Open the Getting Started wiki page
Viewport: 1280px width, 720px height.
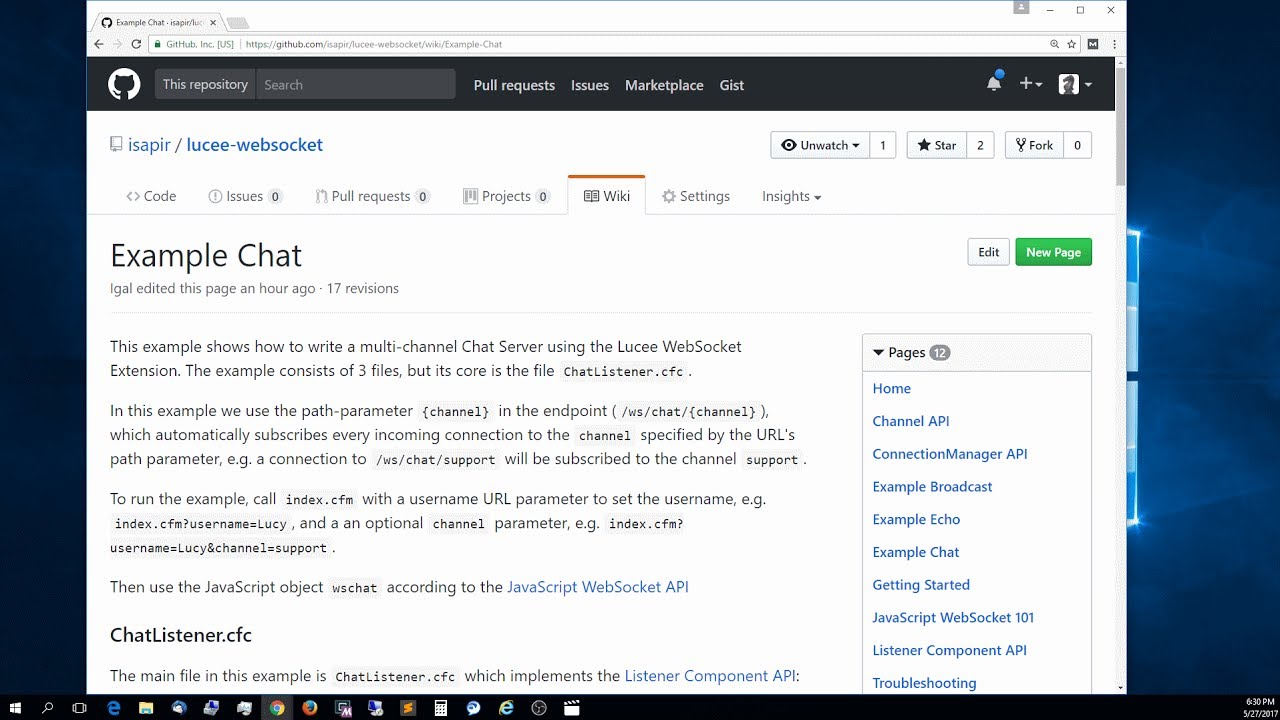tap(921, 585)
